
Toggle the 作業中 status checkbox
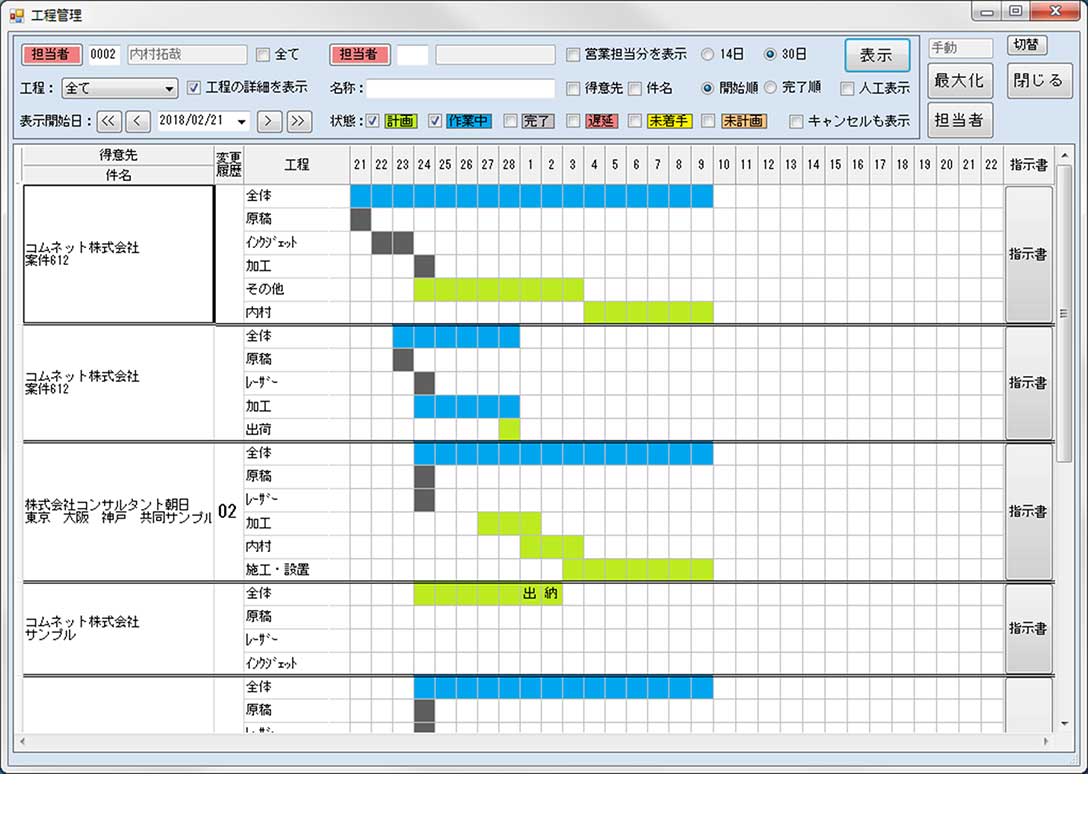(x=434, y=121)
